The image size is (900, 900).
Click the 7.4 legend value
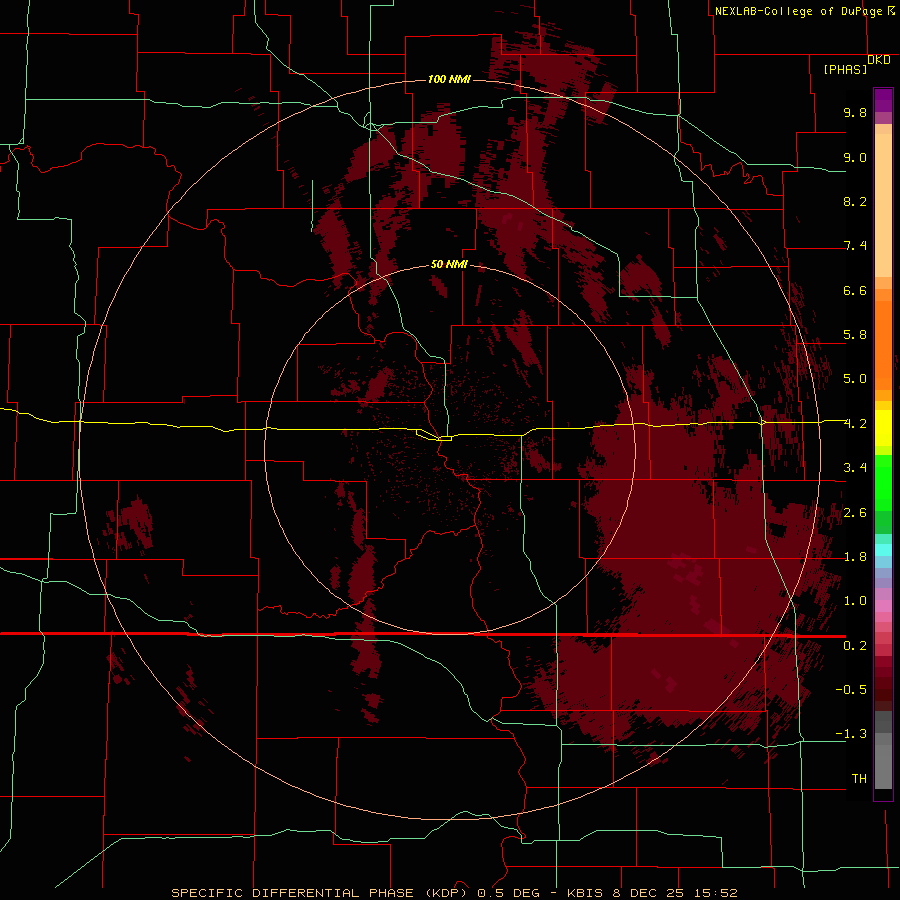coord(855,246)
